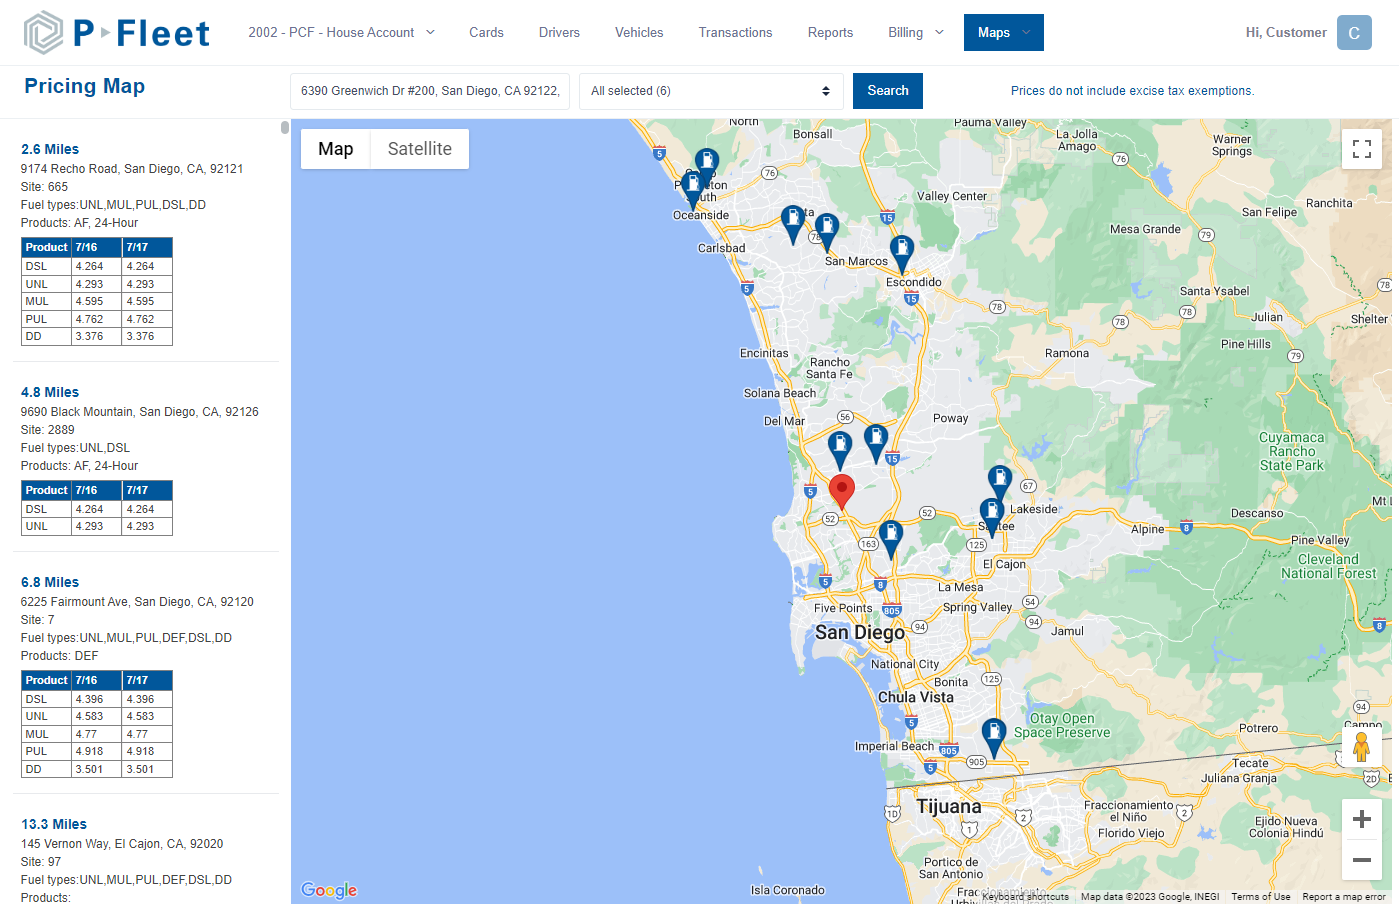Screen dimensions: 1399x909
Task: Click the Search button
Action: pos(887,90)
